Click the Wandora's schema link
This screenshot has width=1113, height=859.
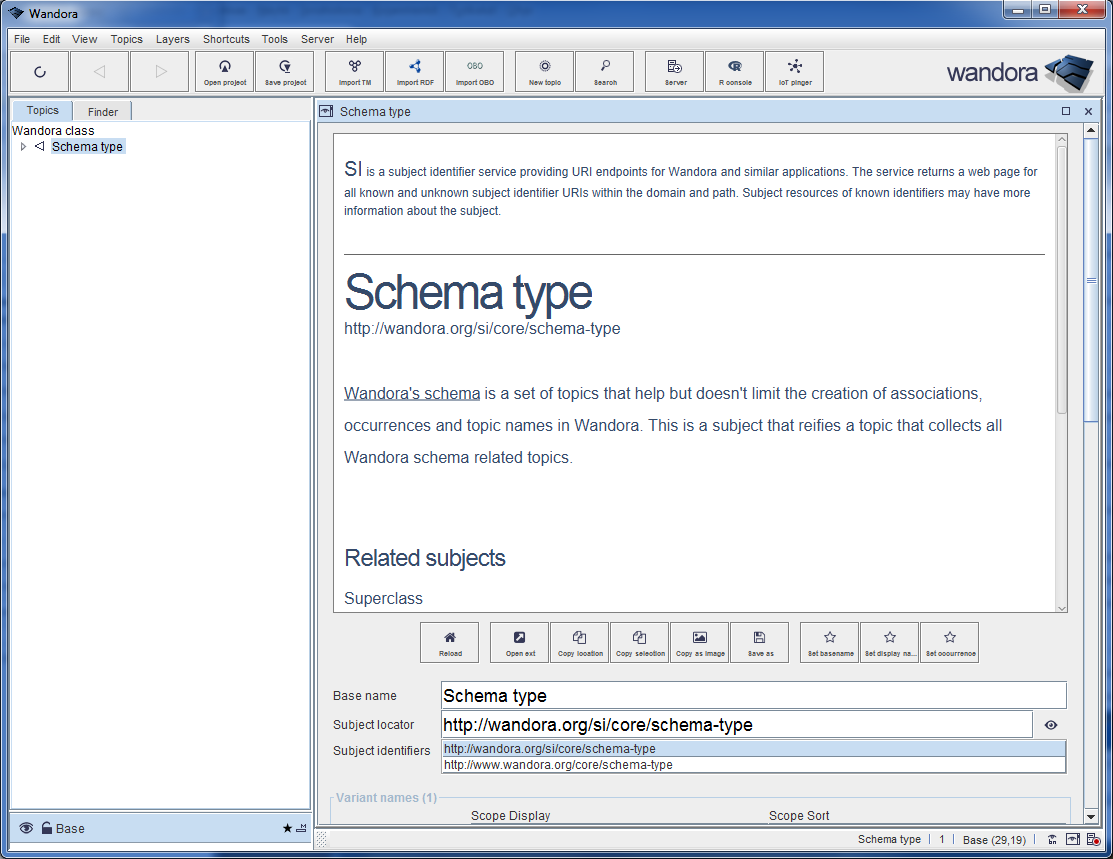412,393
